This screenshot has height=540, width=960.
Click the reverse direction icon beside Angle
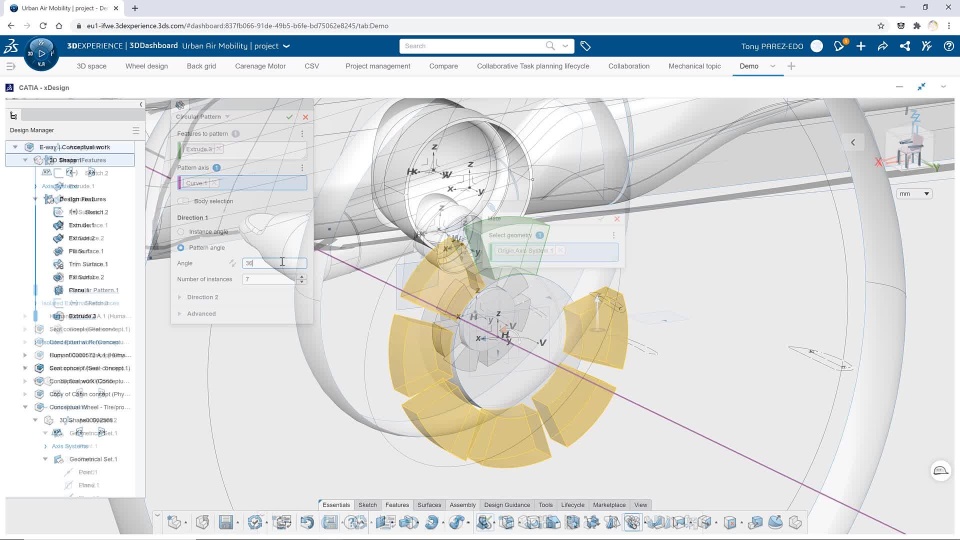tap(233, 263)
